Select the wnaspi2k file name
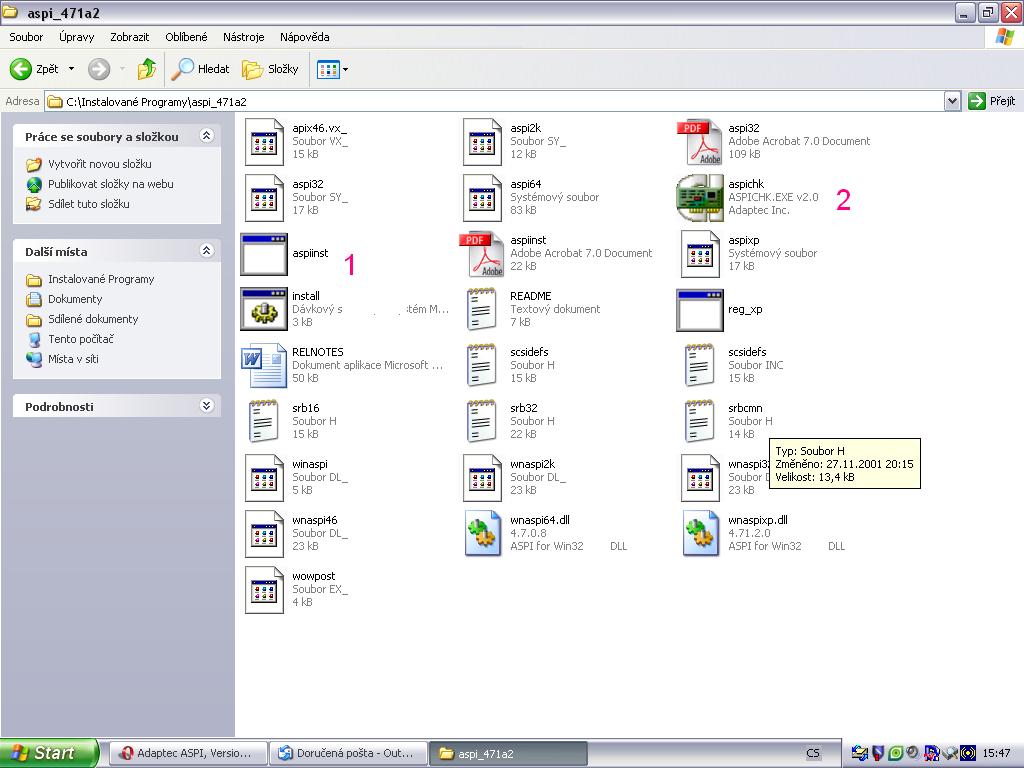The image size is (1024, 768). point(532,464)
